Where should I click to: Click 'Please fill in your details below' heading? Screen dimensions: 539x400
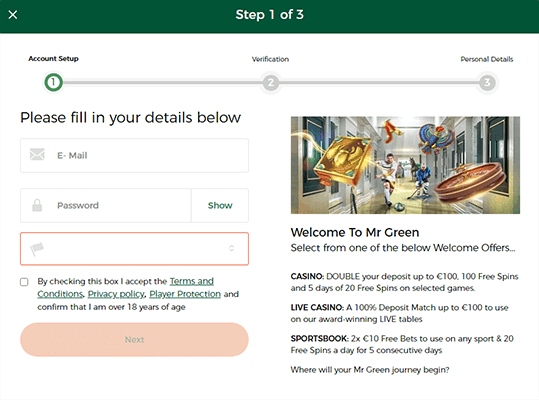(x=131, y=118)
